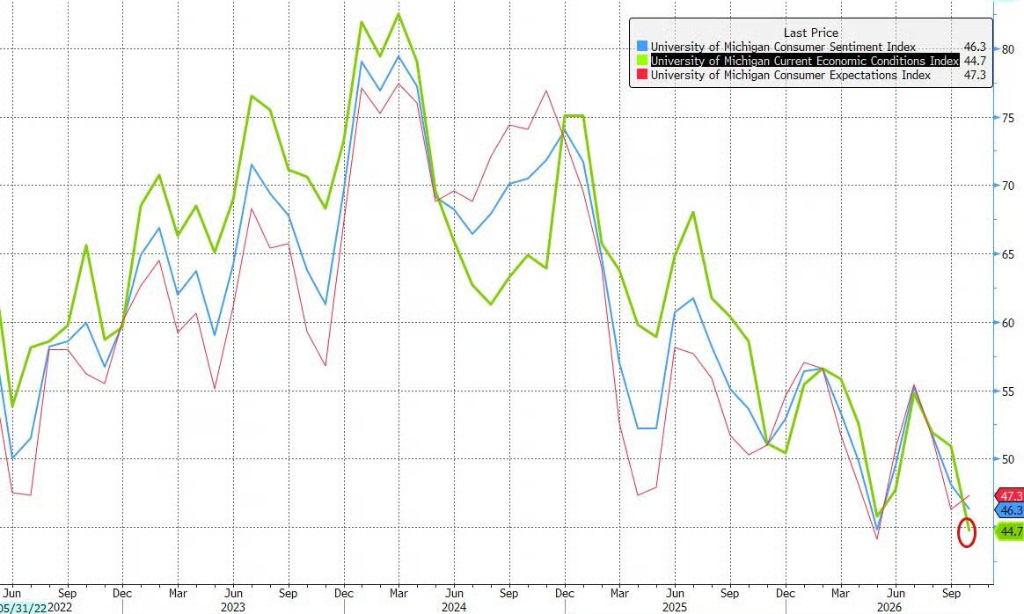Select the 'University of Michigan Consumer Expectations Index' legend label
Viewport: 1024px width, 614px height.
tap(790, 75)
